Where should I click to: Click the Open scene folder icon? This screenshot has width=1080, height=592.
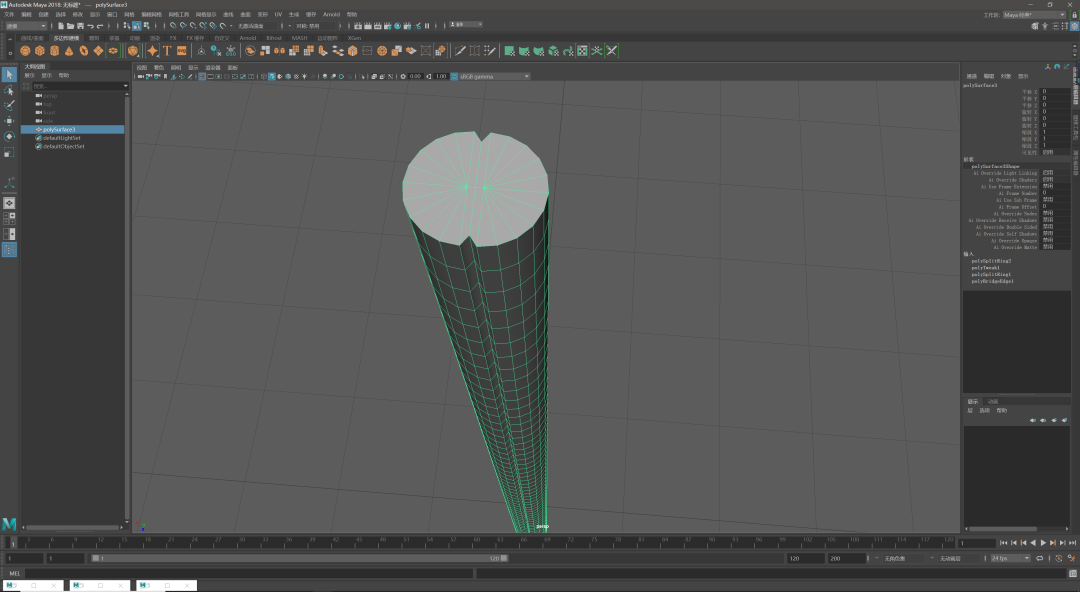click(70, 25)
